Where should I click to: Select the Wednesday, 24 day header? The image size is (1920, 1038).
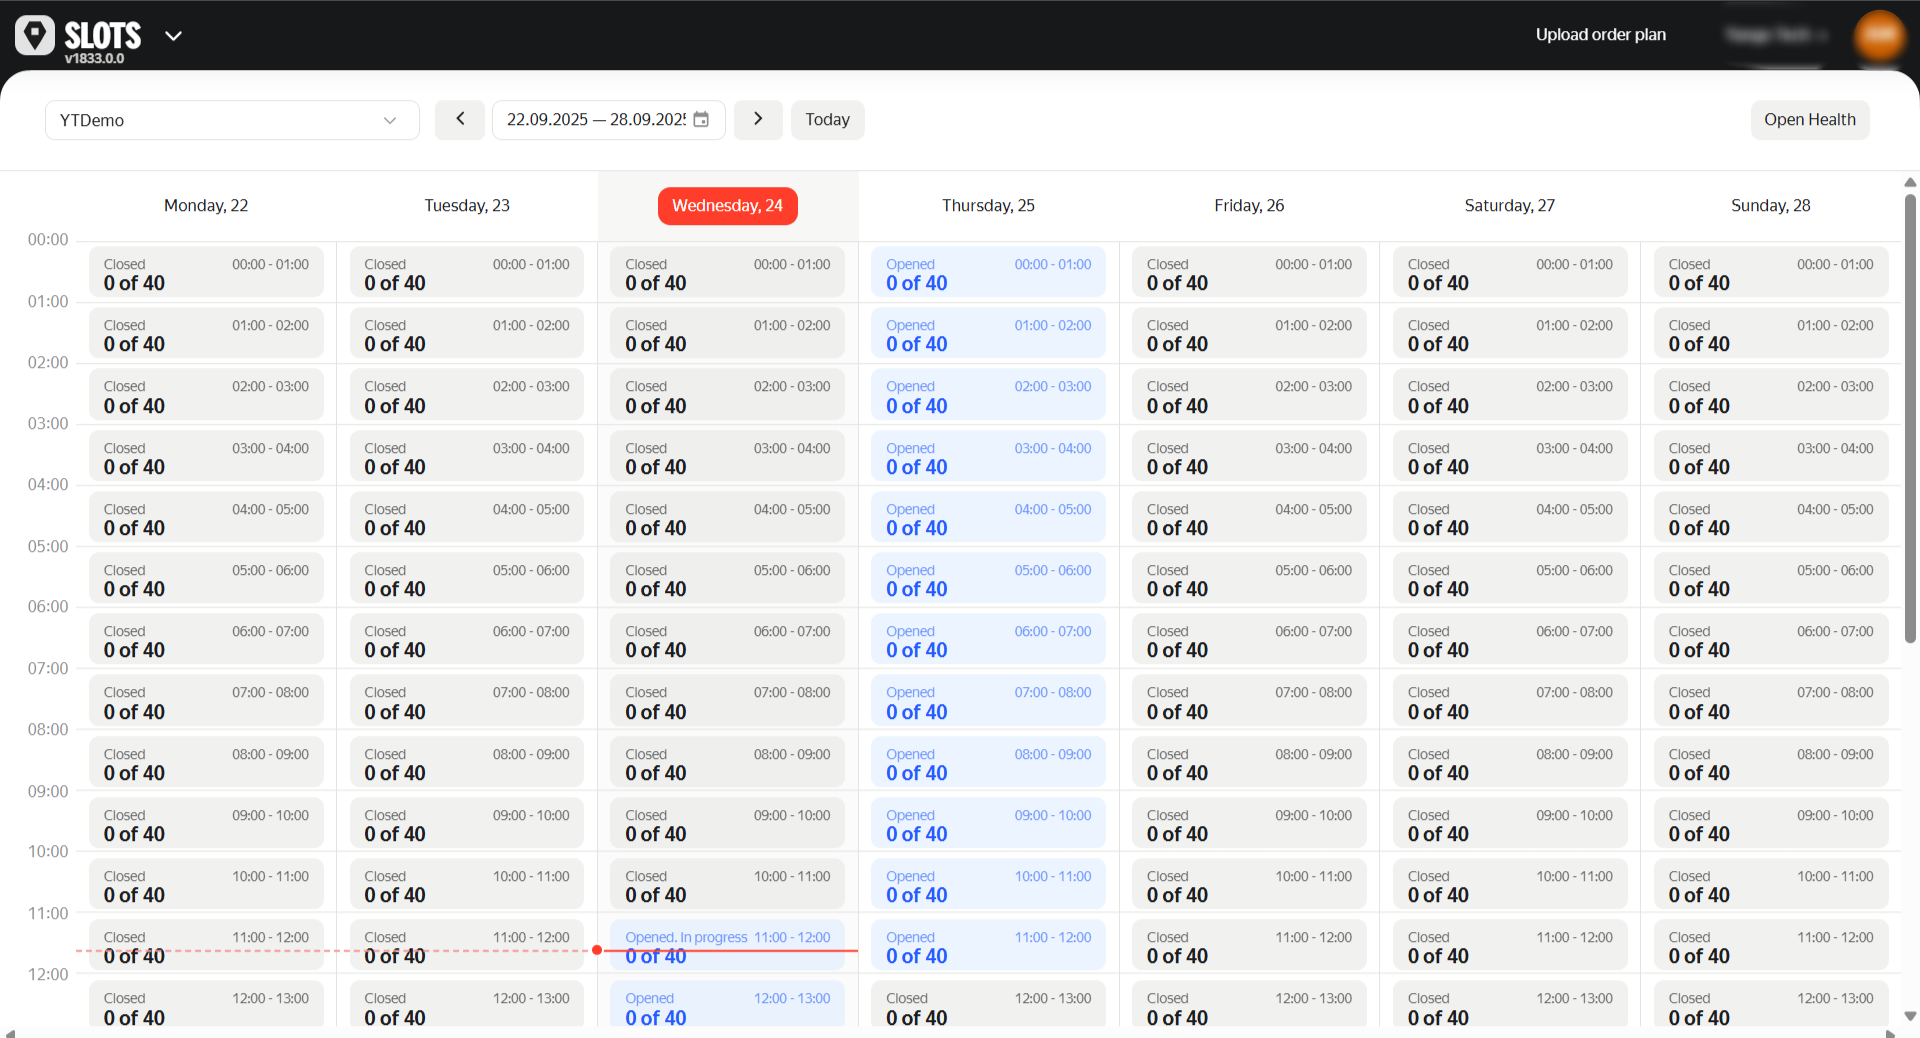pos(727,206)
